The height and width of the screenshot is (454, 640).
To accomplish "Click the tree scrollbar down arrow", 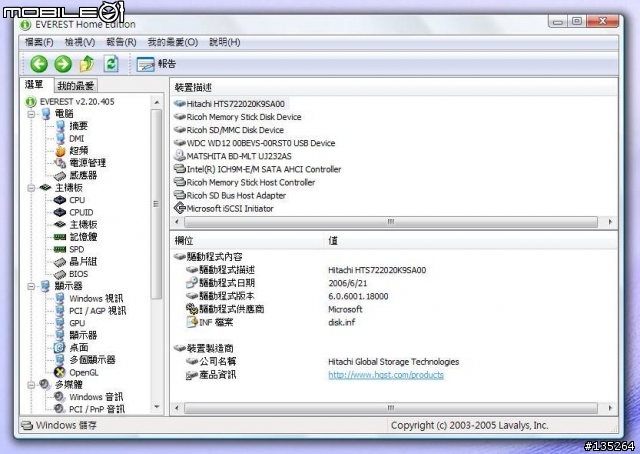I will (157, 407).
